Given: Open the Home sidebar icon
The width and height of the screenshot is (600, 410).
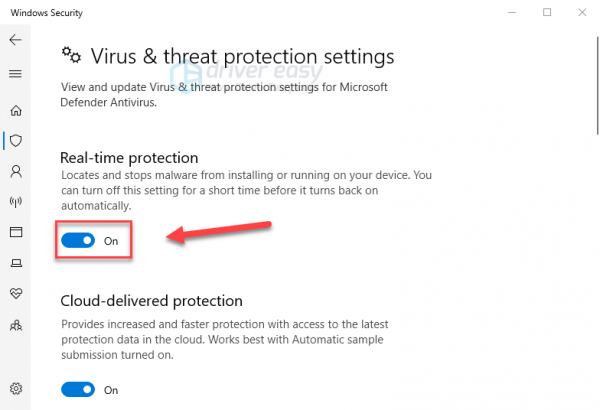Looking at the screenshot, I should (x=16, y=110).
